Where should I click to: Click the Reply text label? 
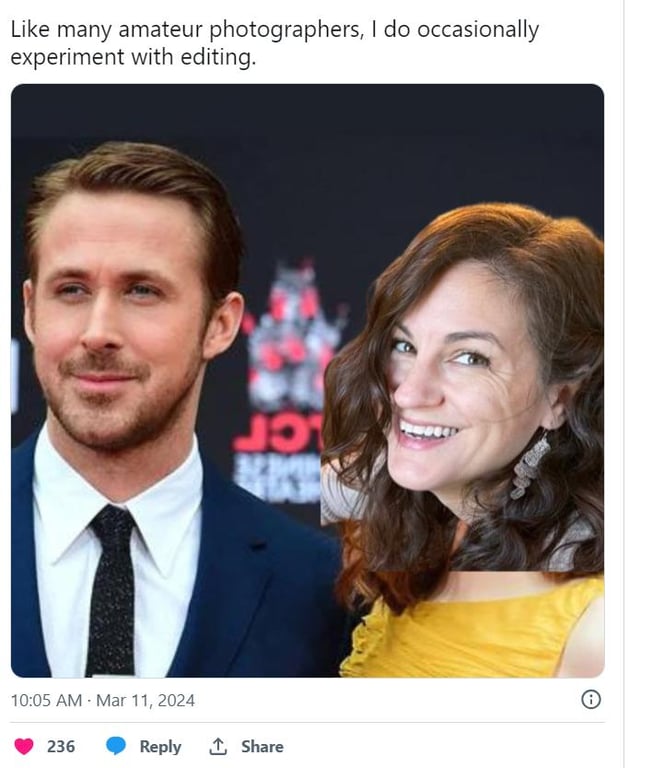coord(160,746)
